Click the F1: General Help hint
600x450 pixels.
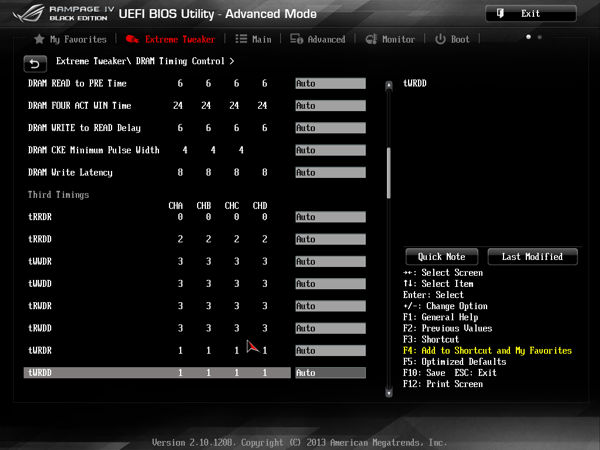tap(440, 317)
